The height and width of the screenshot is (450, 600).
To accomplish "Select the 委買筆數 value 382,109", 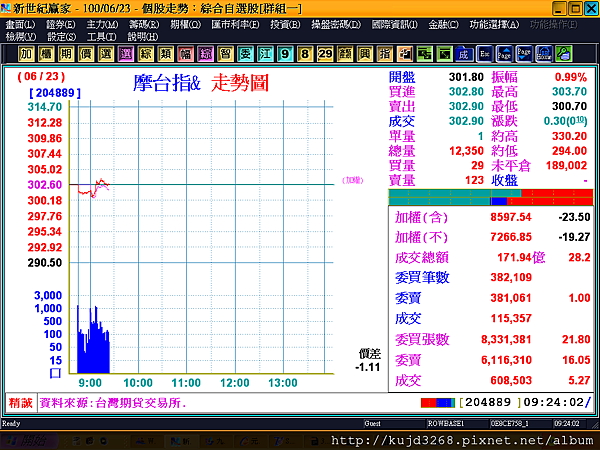I will (511, 277).
